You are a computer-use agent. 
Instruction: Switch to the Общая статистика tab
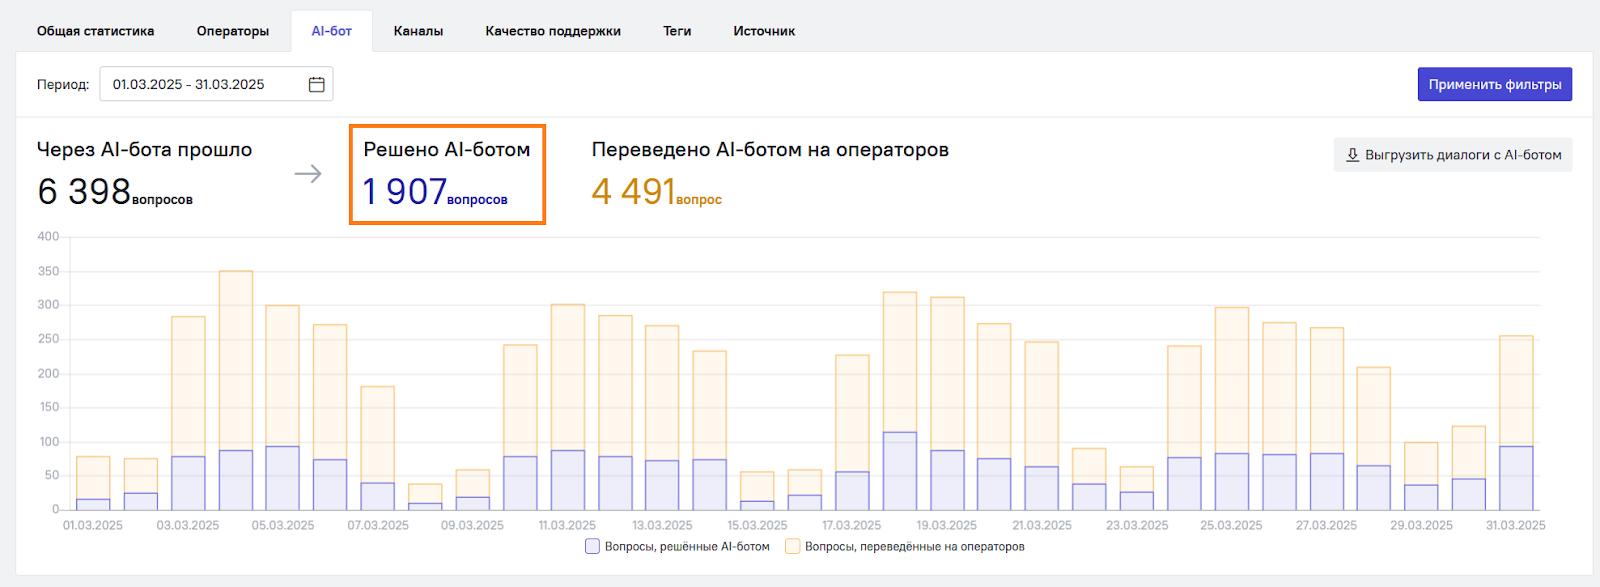[x=96, y=31]
